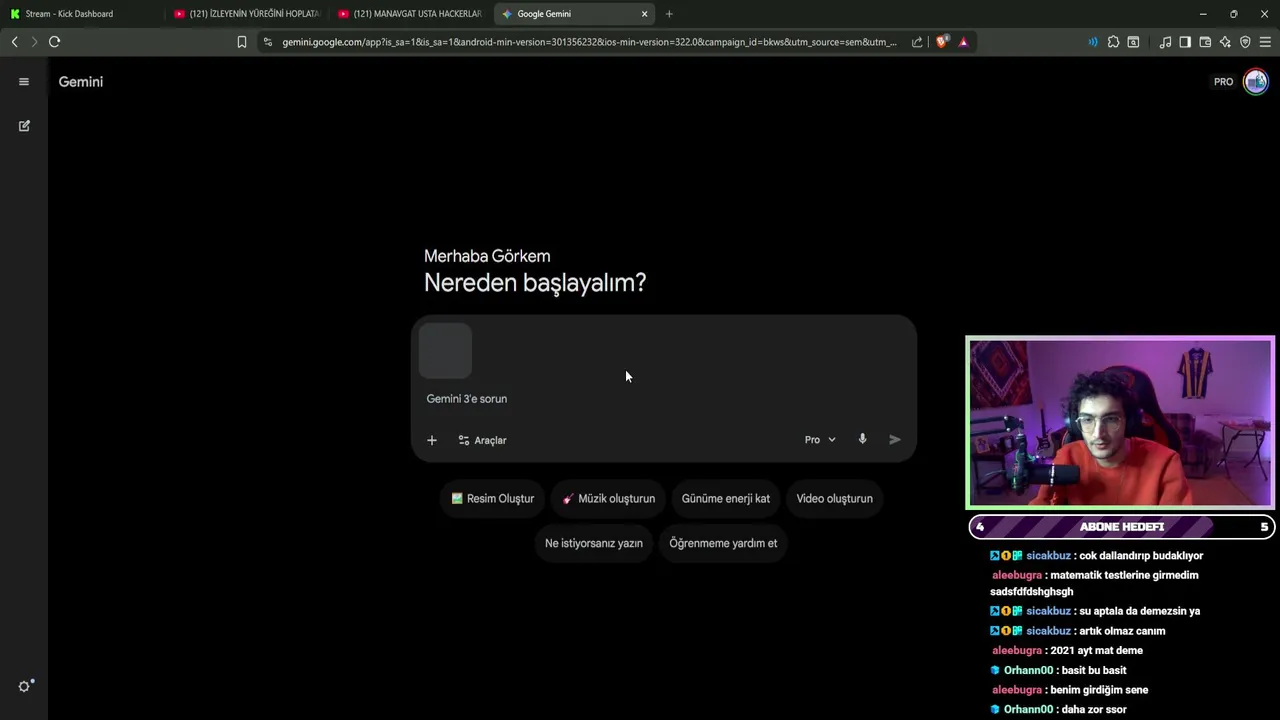Click the streamer webcam overlay
The width and height of the screenshot is (1280, 720).
click(1120, 423)
